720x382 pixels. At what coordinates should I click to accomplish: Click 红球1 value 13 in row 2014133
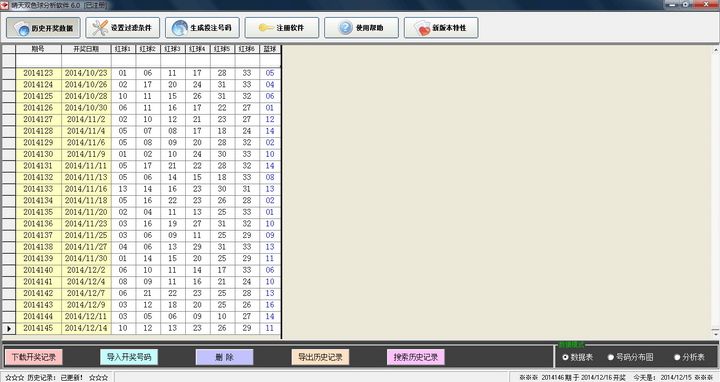tap(123, 189)
